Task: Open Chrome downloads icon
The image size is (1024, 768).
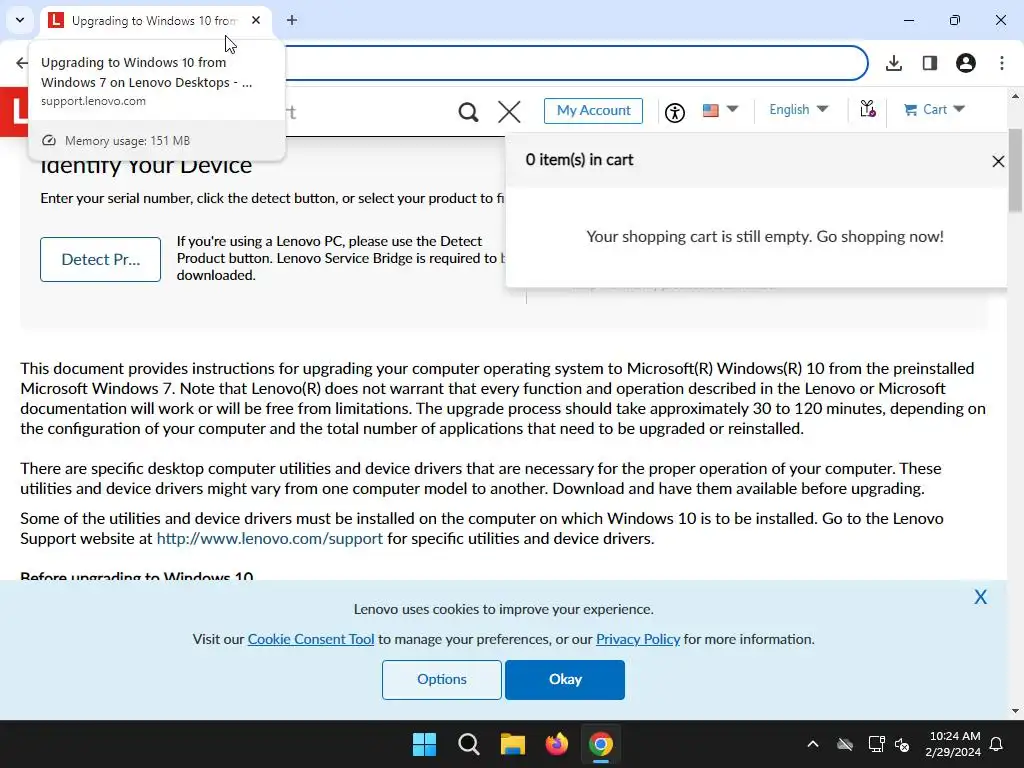Action: 894,63
